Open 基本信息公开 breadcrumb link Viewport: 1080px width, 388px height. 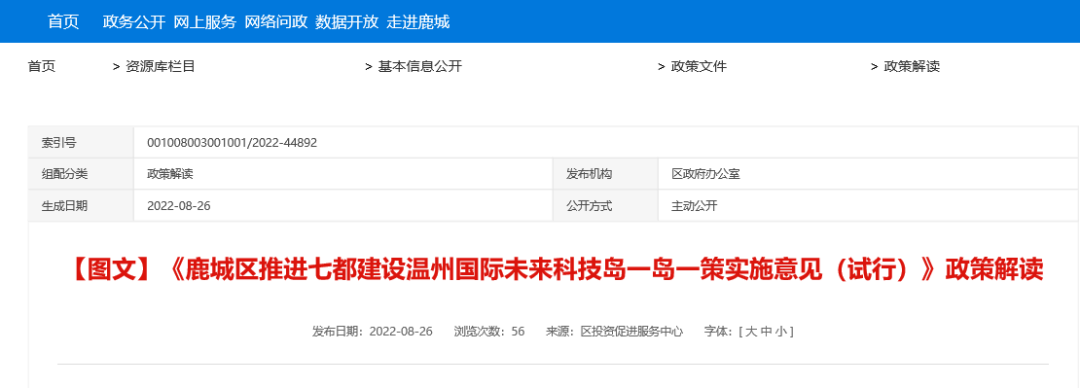(420, 67)
